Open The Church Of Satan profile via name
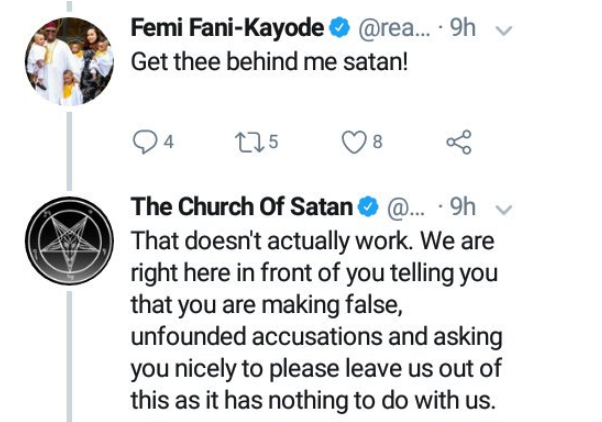 [x=242, y=209]
